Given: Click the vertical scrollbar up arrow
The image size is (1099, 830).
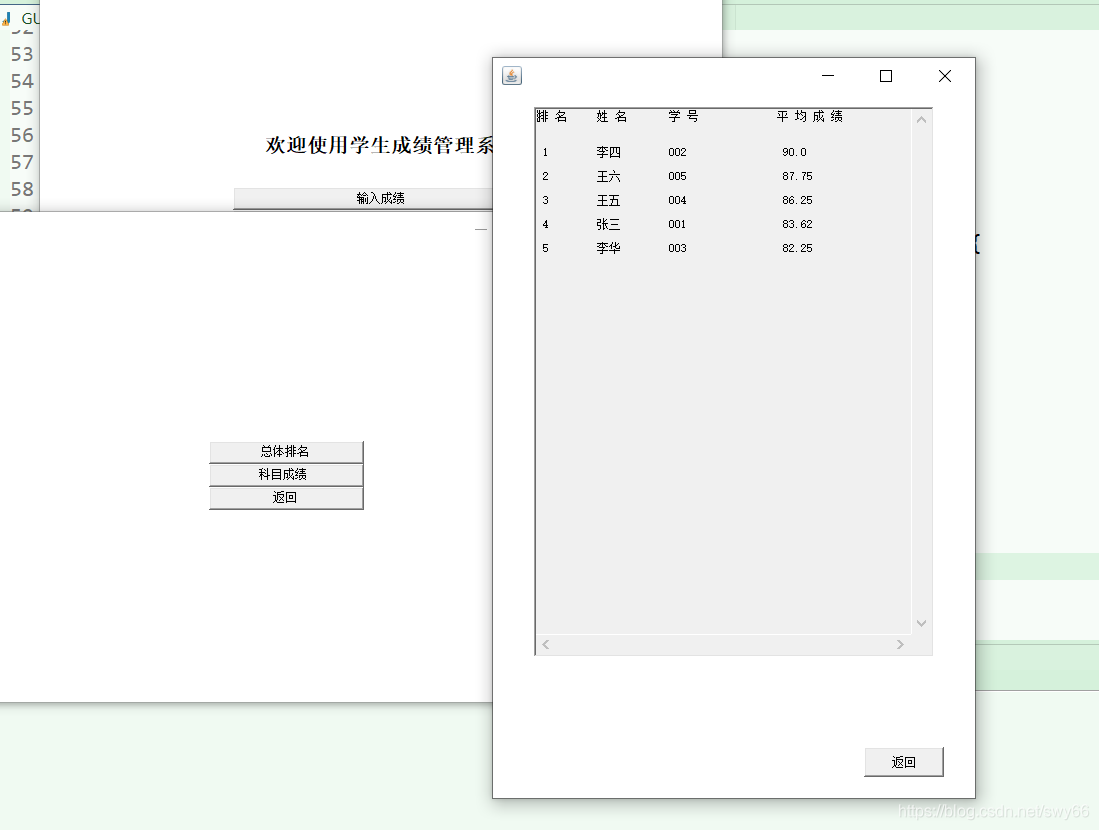Looking at the screenshot, I should click(x=922, y=120).
